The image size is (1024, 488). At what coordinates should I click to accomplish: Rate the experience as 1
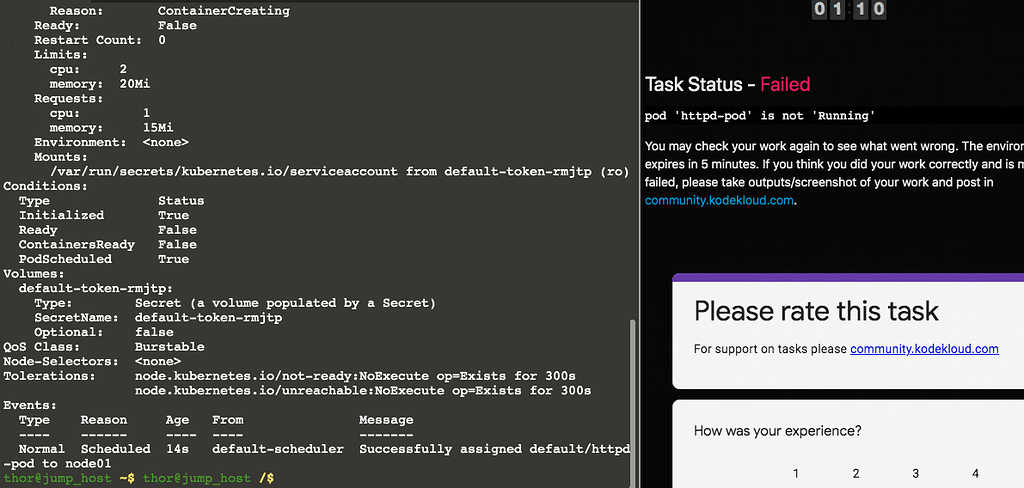pos(796,473)
